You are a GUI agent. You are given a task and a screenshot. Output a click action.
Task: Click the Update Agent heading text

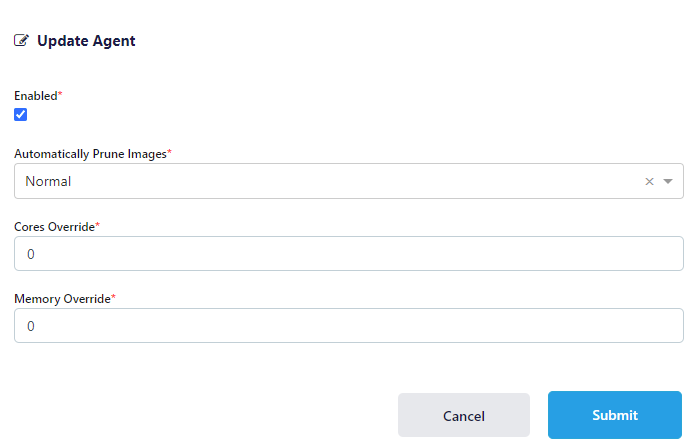tap(86, 41)
